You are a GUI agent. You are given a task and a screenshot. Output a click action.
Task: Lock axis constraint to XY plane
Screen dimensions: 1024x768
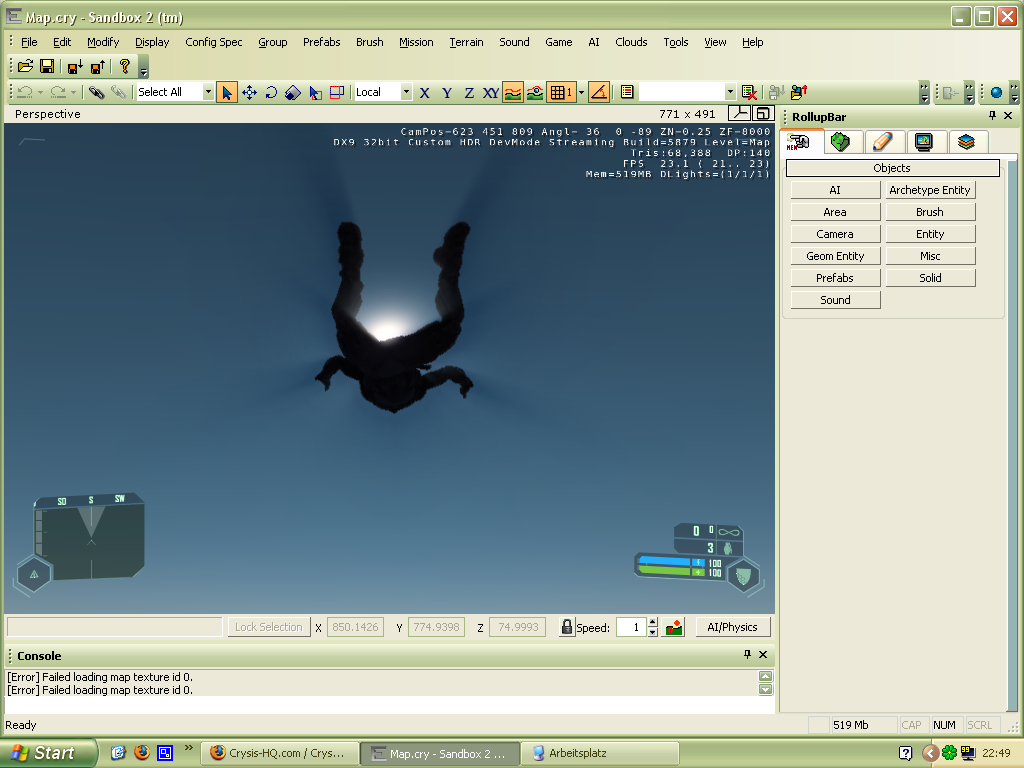(491, 92)
